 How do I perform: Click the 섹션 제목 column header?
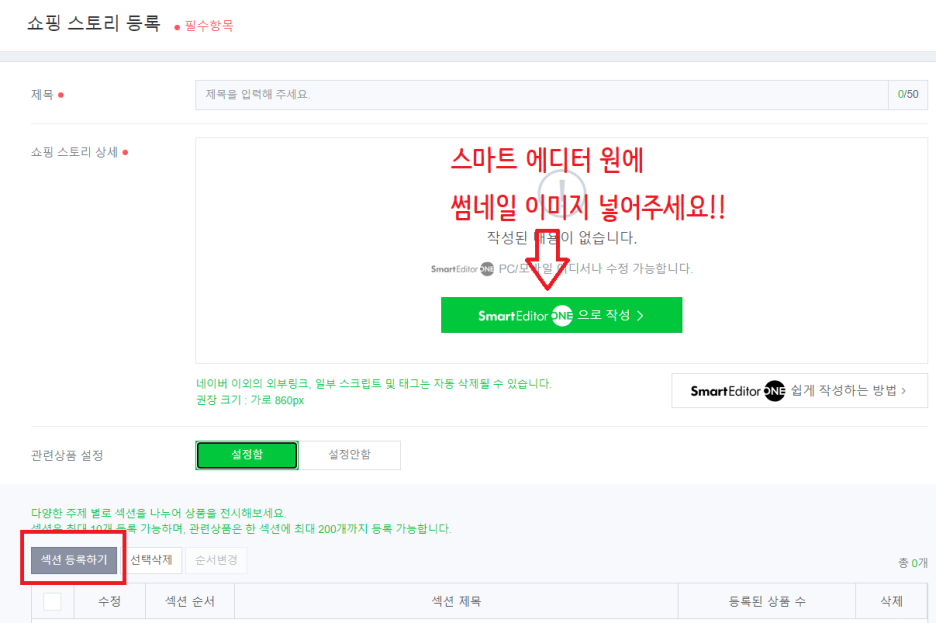coord(456,602)
